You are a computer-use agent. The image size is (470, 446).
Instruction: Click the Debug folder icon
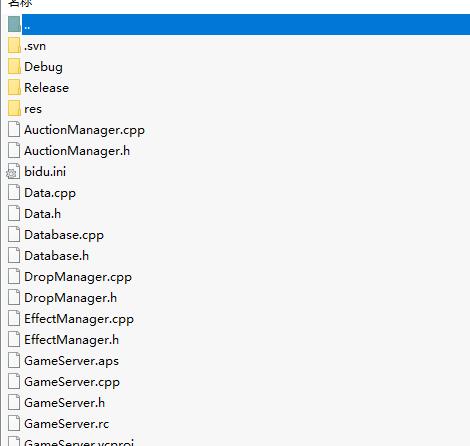click(14, 66)
